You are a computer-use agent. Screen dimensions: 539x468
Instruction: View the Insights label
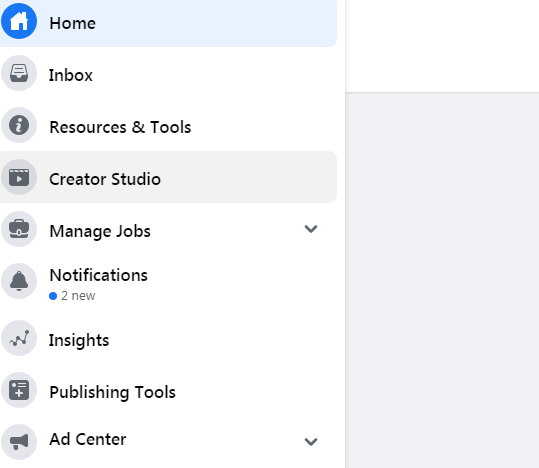79,340
